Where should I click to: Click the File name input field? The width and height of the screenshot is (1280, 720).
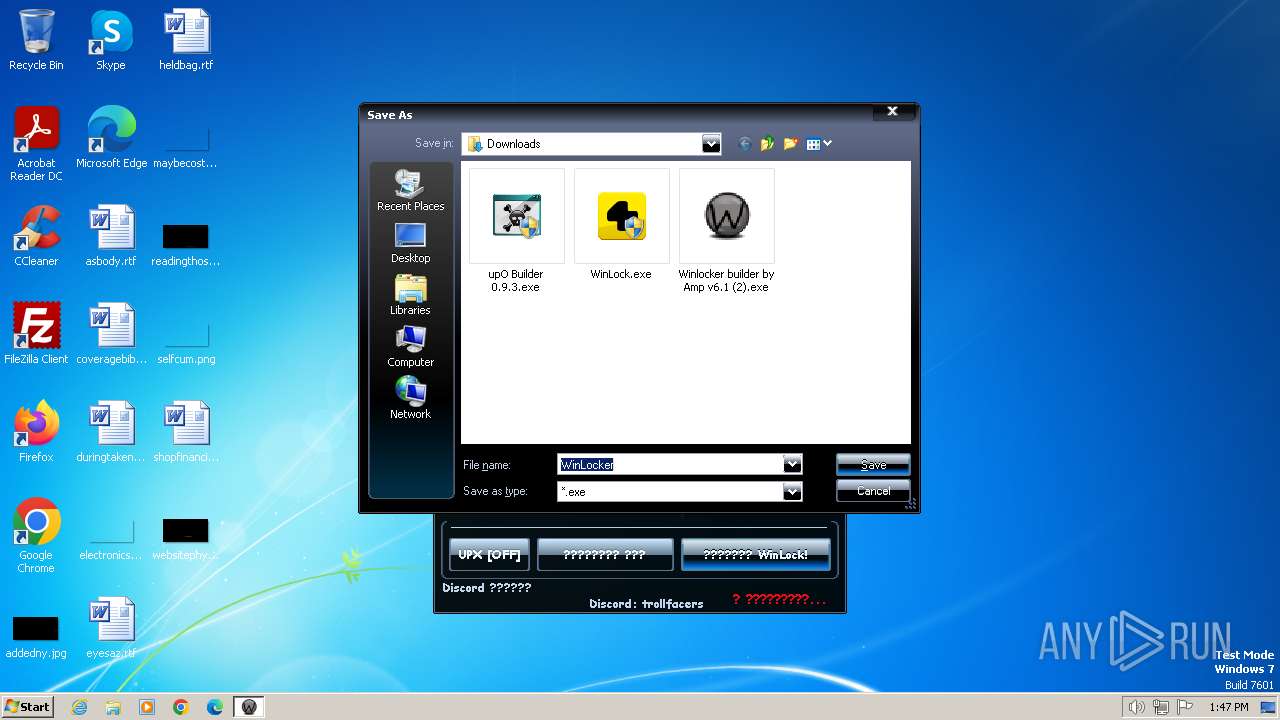pyautogui.click(x=670, y=464)
